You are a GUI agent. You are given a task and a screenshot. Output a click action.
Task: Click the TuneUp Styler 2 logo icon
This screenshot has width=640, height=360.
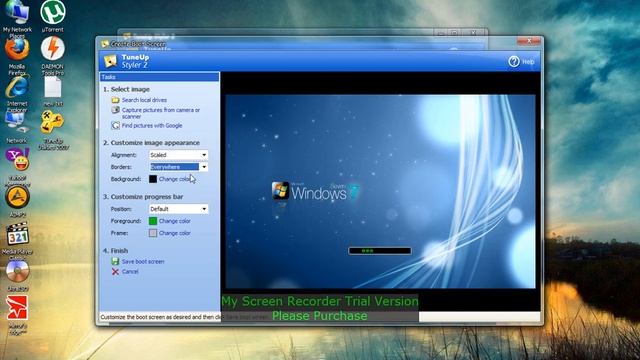(111, 61)
